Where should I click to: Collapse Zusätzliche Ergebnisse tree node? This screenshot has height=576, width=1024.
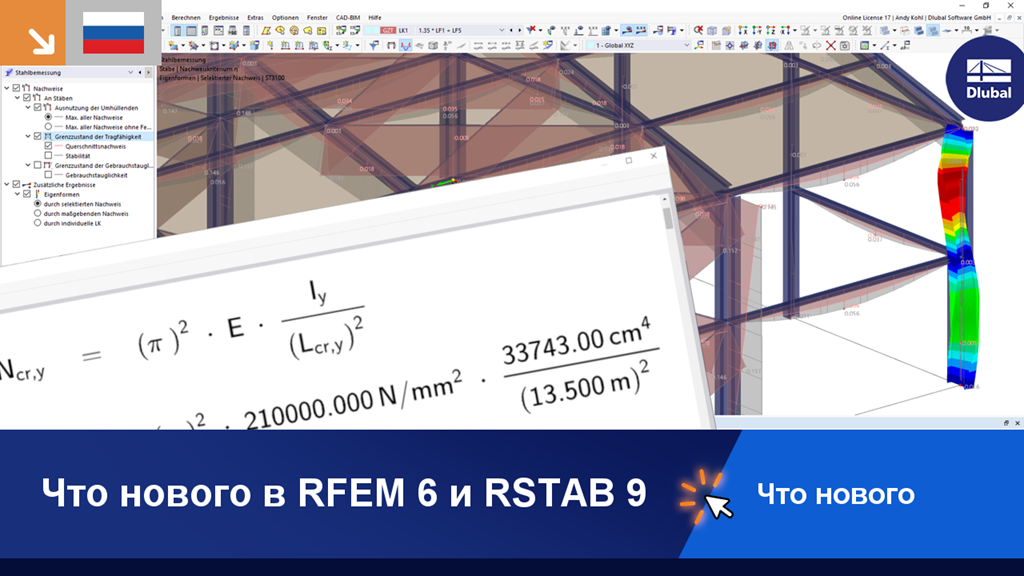(7, 185)
